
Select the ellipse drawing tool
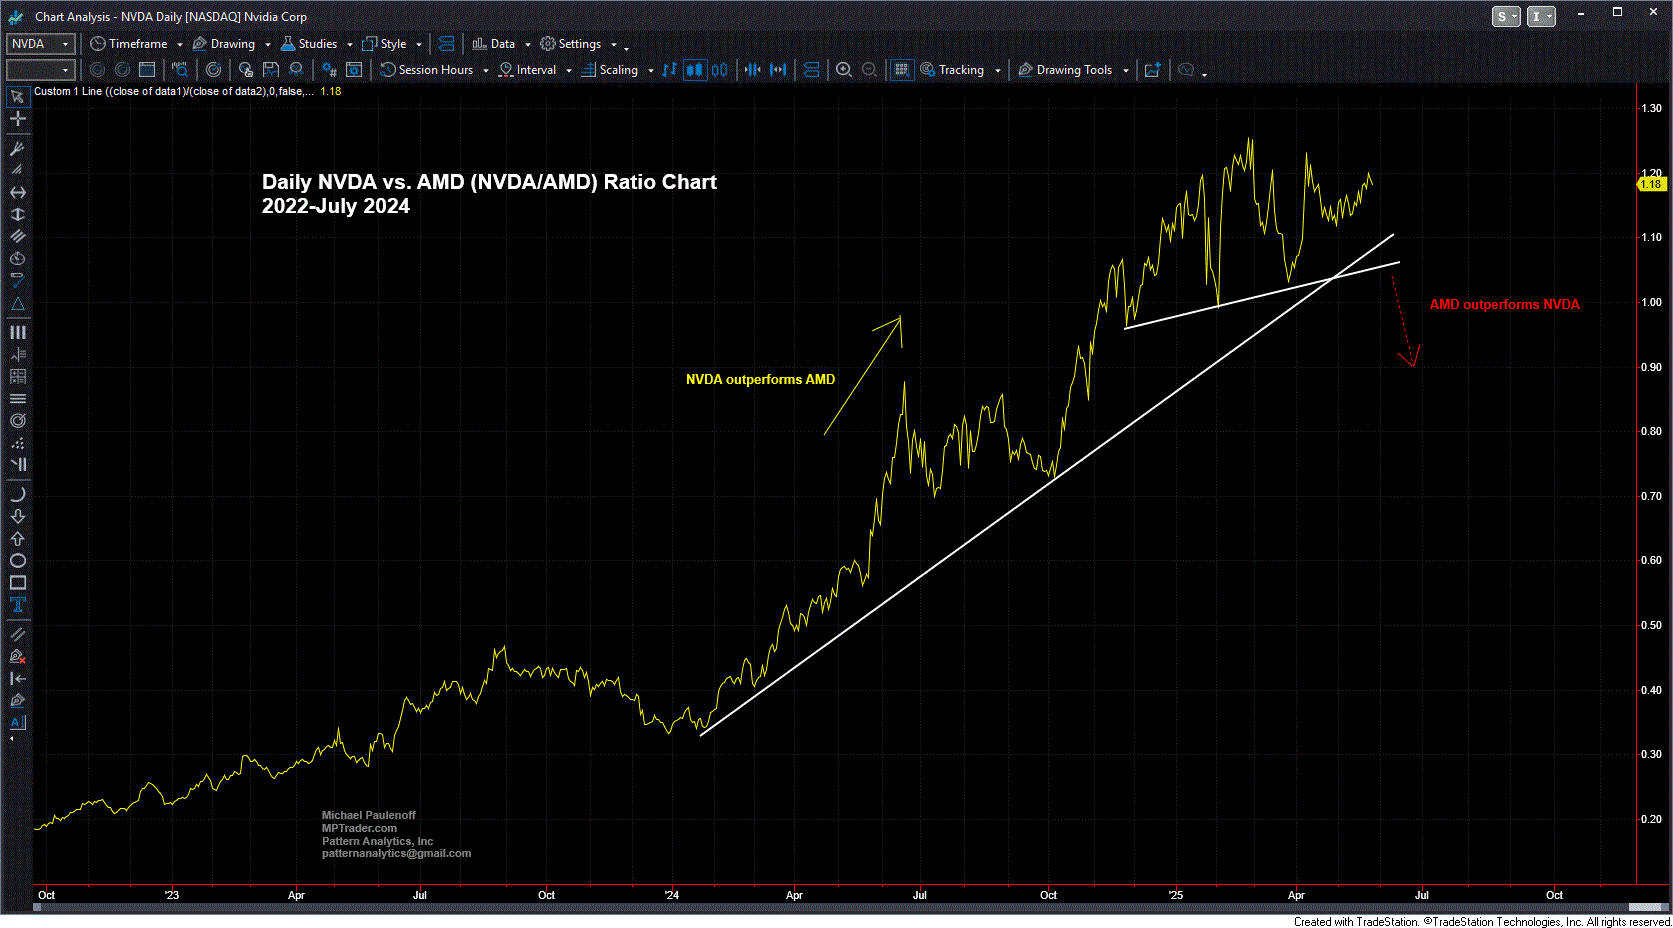17,561
